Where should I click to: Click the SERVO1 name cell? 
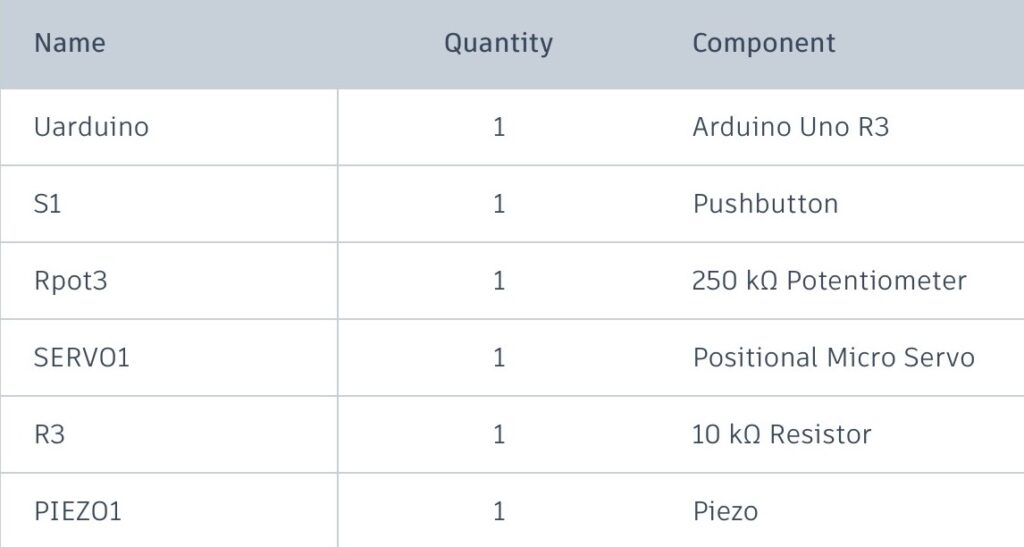click(x=82, y=358)
